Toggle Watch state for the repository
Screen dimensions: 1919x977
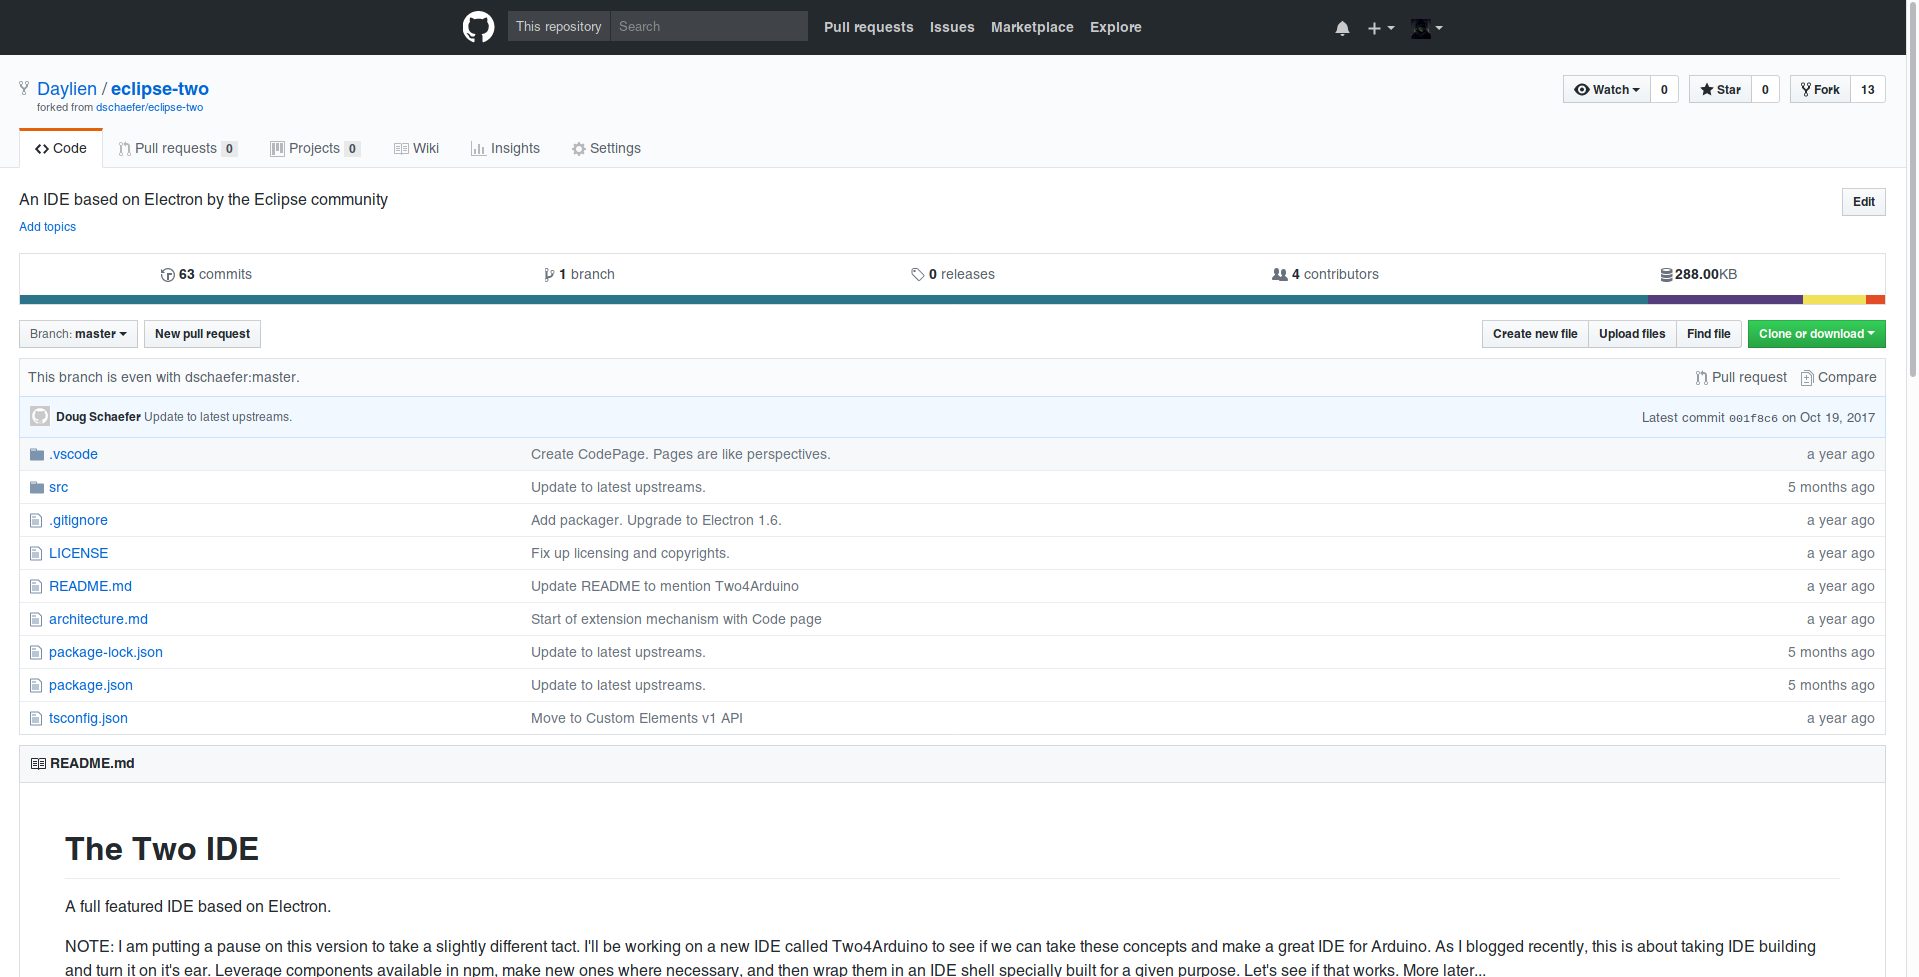pyautogui.click(x=1605, y=89)
